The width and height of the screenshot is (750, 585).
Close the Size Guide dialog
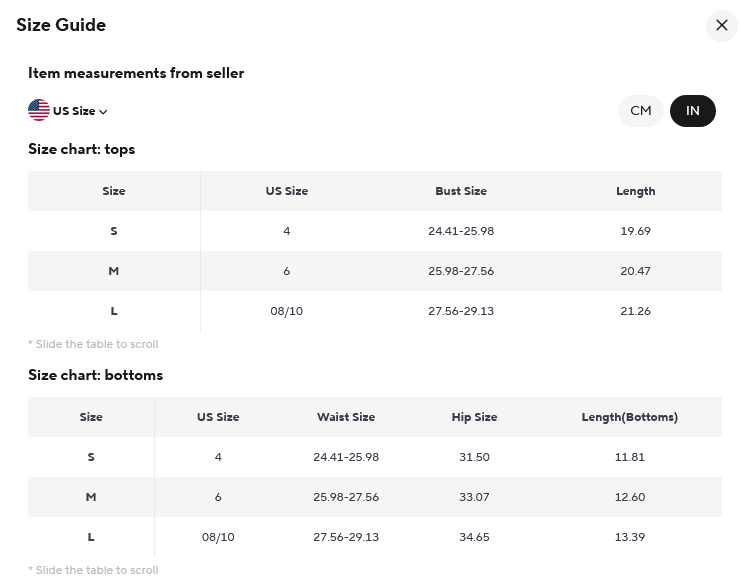pos(721,25)
